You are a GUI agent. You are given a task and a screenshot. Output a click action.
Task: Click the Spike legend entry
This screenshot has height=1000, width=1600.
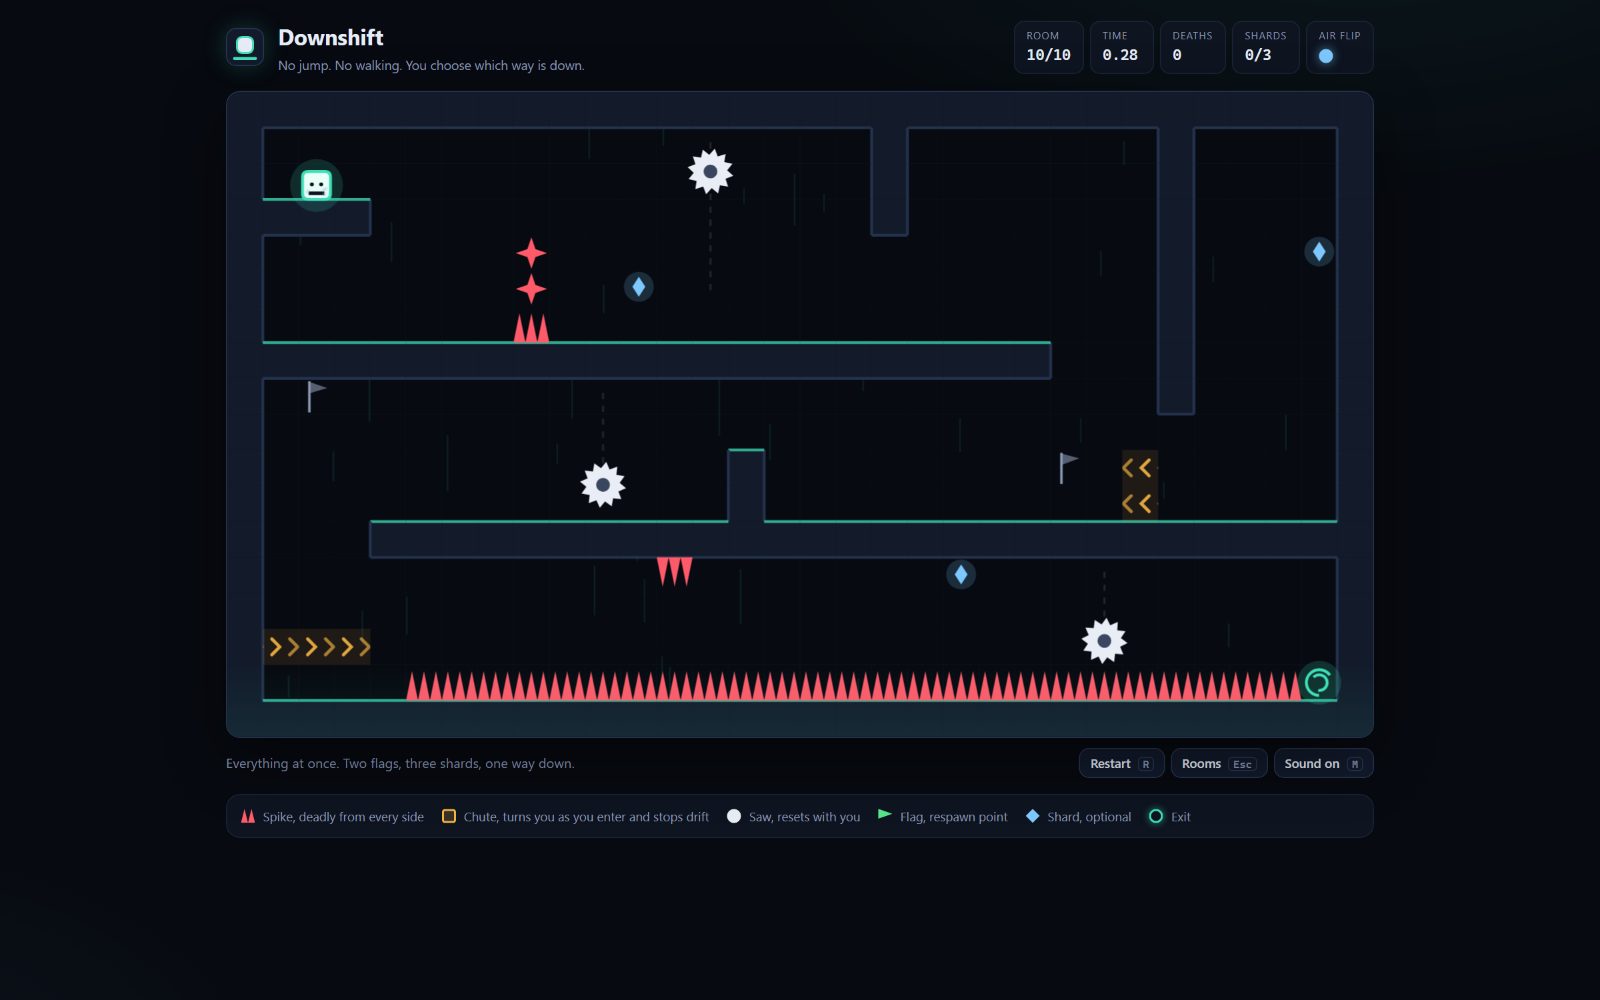pyautogui.click(x=332, y=817)
